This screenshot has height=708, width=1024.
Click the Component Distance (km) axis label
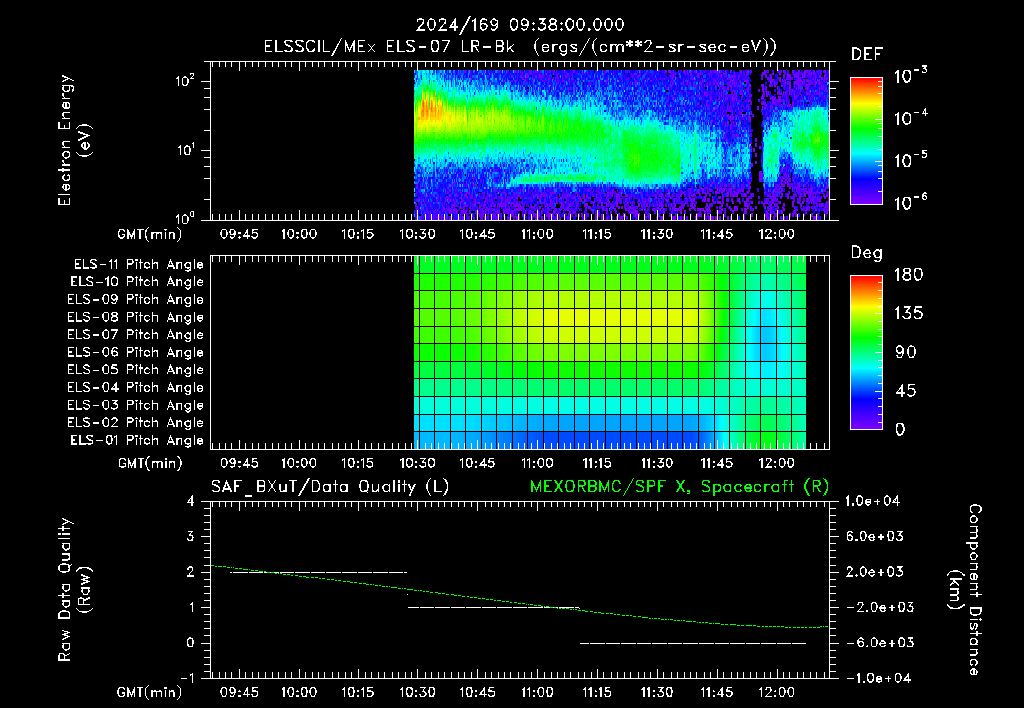(965, 590)
